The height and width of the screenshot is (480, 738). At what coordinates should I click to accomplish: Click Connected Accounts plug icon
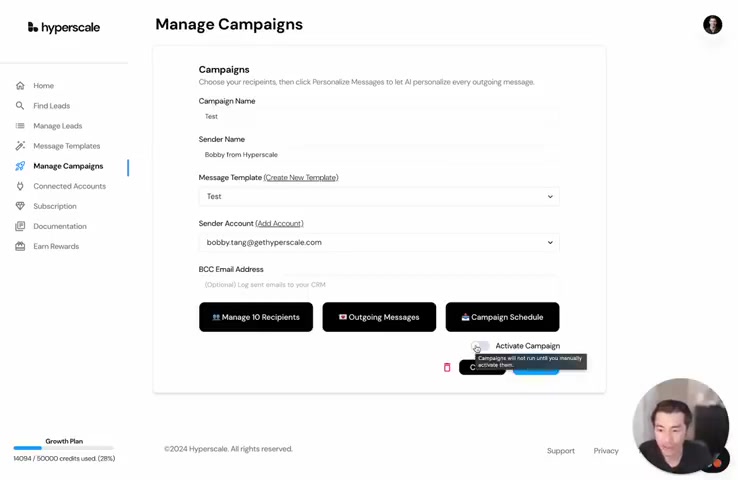pos(20,186)
